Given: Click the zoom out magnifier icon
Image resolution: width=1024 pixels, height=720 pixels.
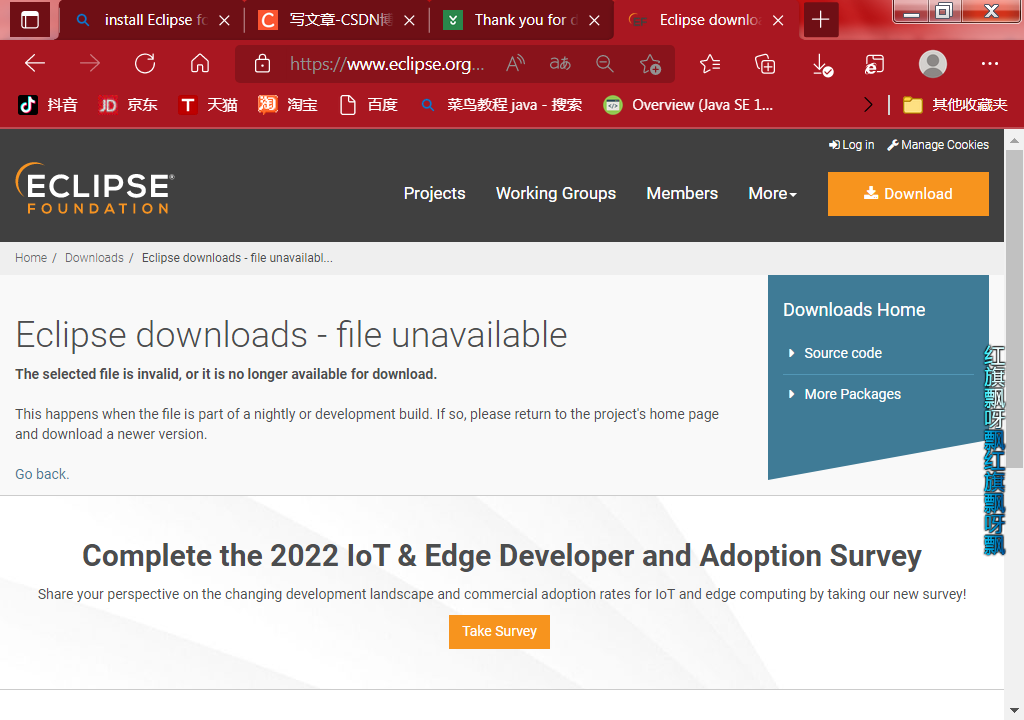Looking at the screenshot, I should (x=605, y=63).
